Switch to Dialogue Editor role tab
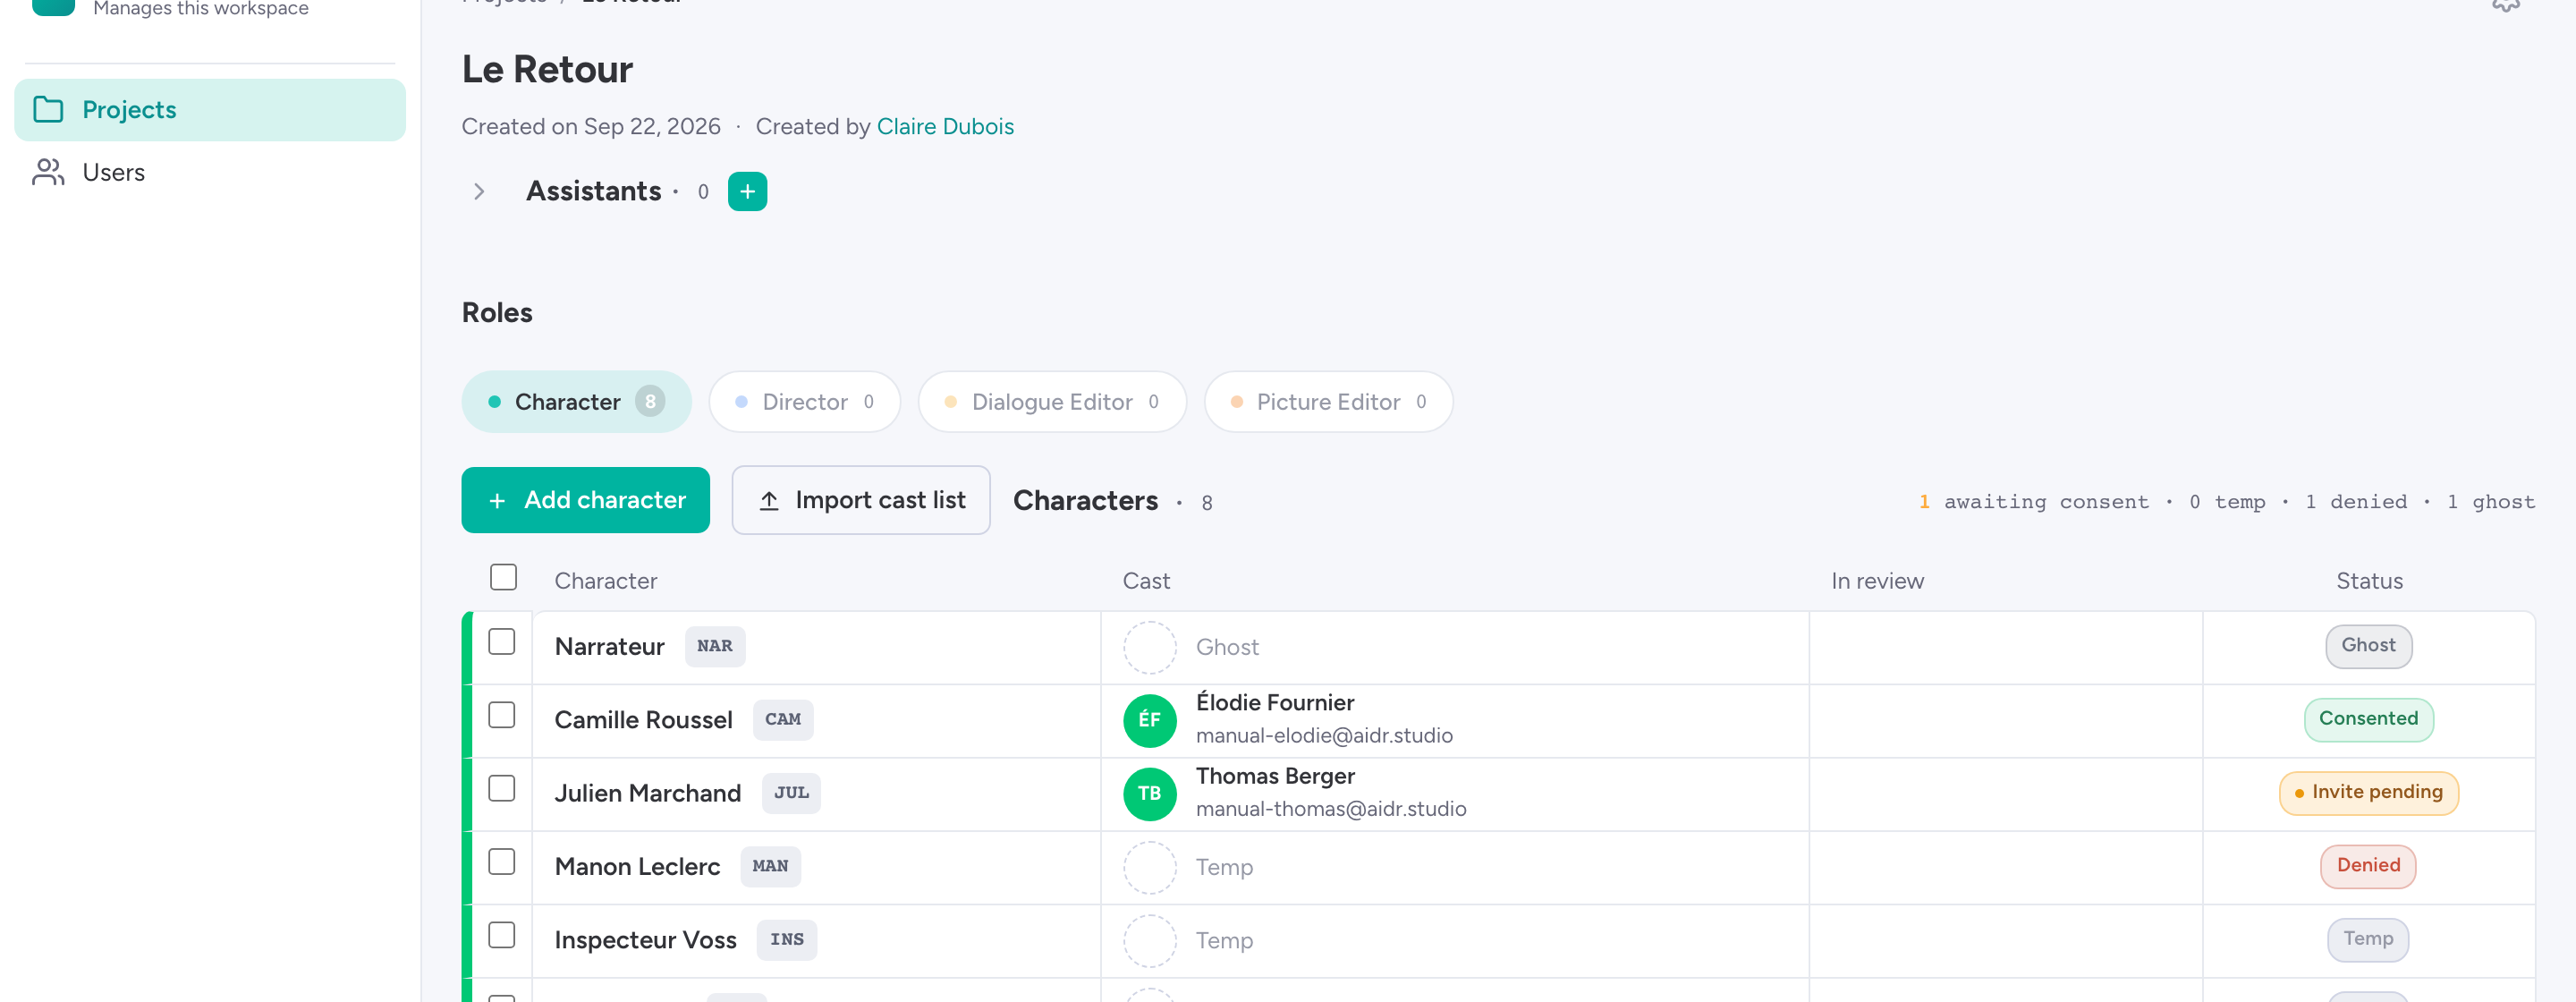Image resolution: width=2576 pixels, height=1002 pixels. pyautogui.click(x=1052, y=402)
